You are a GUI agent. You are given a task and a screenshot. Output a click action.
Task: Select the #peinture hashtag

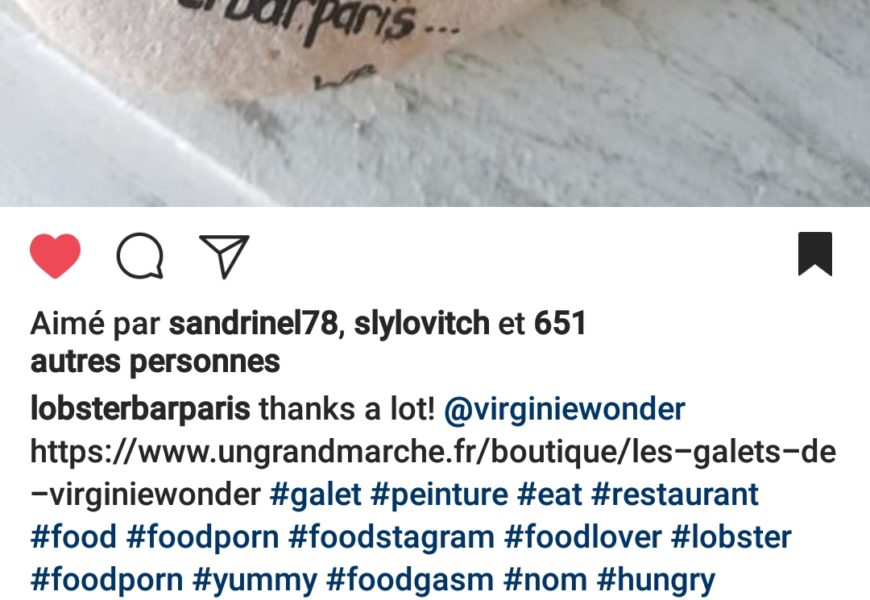click(x=439, y=494)
